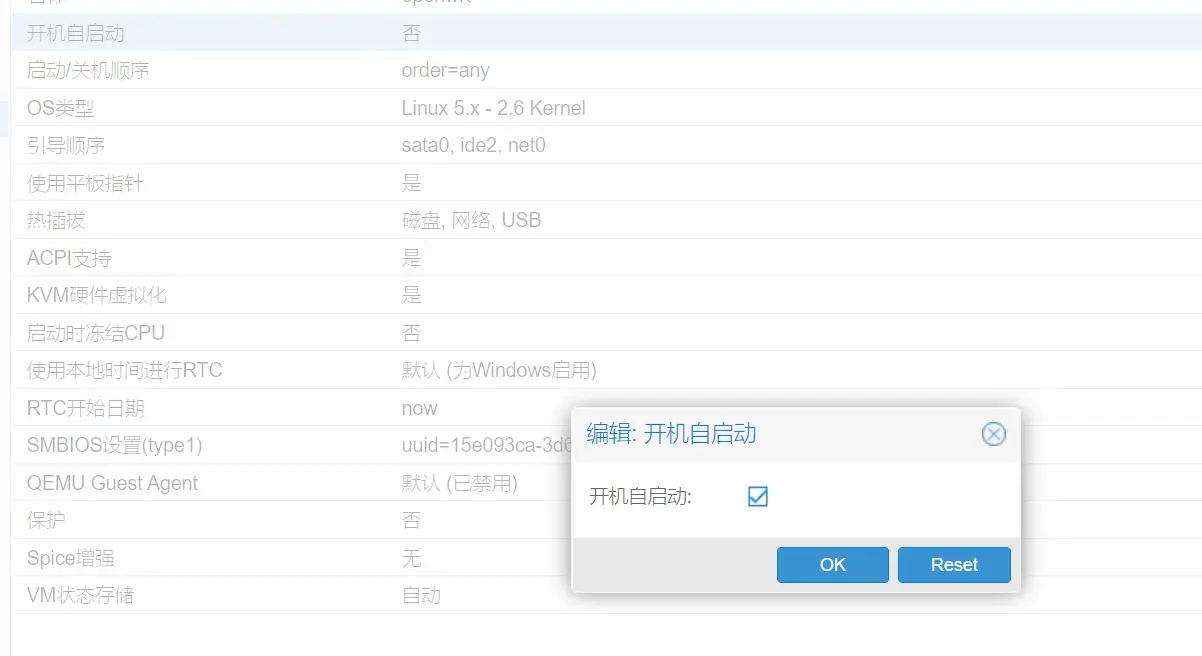Select the 启动/关机顺序 row
Screen dimensions: 1202x656
pyautogui.click(x=607, y=70)
